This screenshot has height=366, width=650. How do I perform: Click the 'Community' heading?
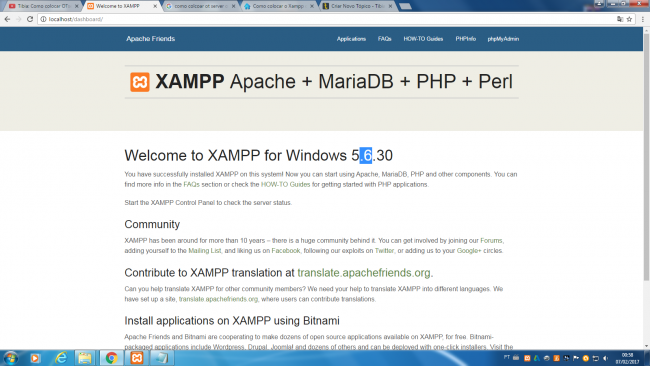152,224
